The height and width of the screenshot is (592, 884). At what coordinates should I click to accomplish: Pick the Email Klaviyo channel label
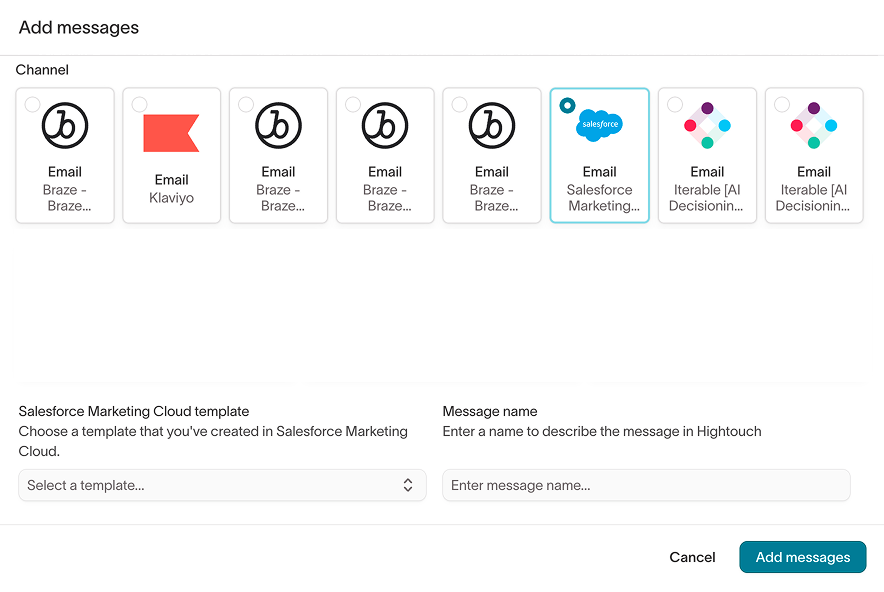pyautogui.click(x=171, y=189)
